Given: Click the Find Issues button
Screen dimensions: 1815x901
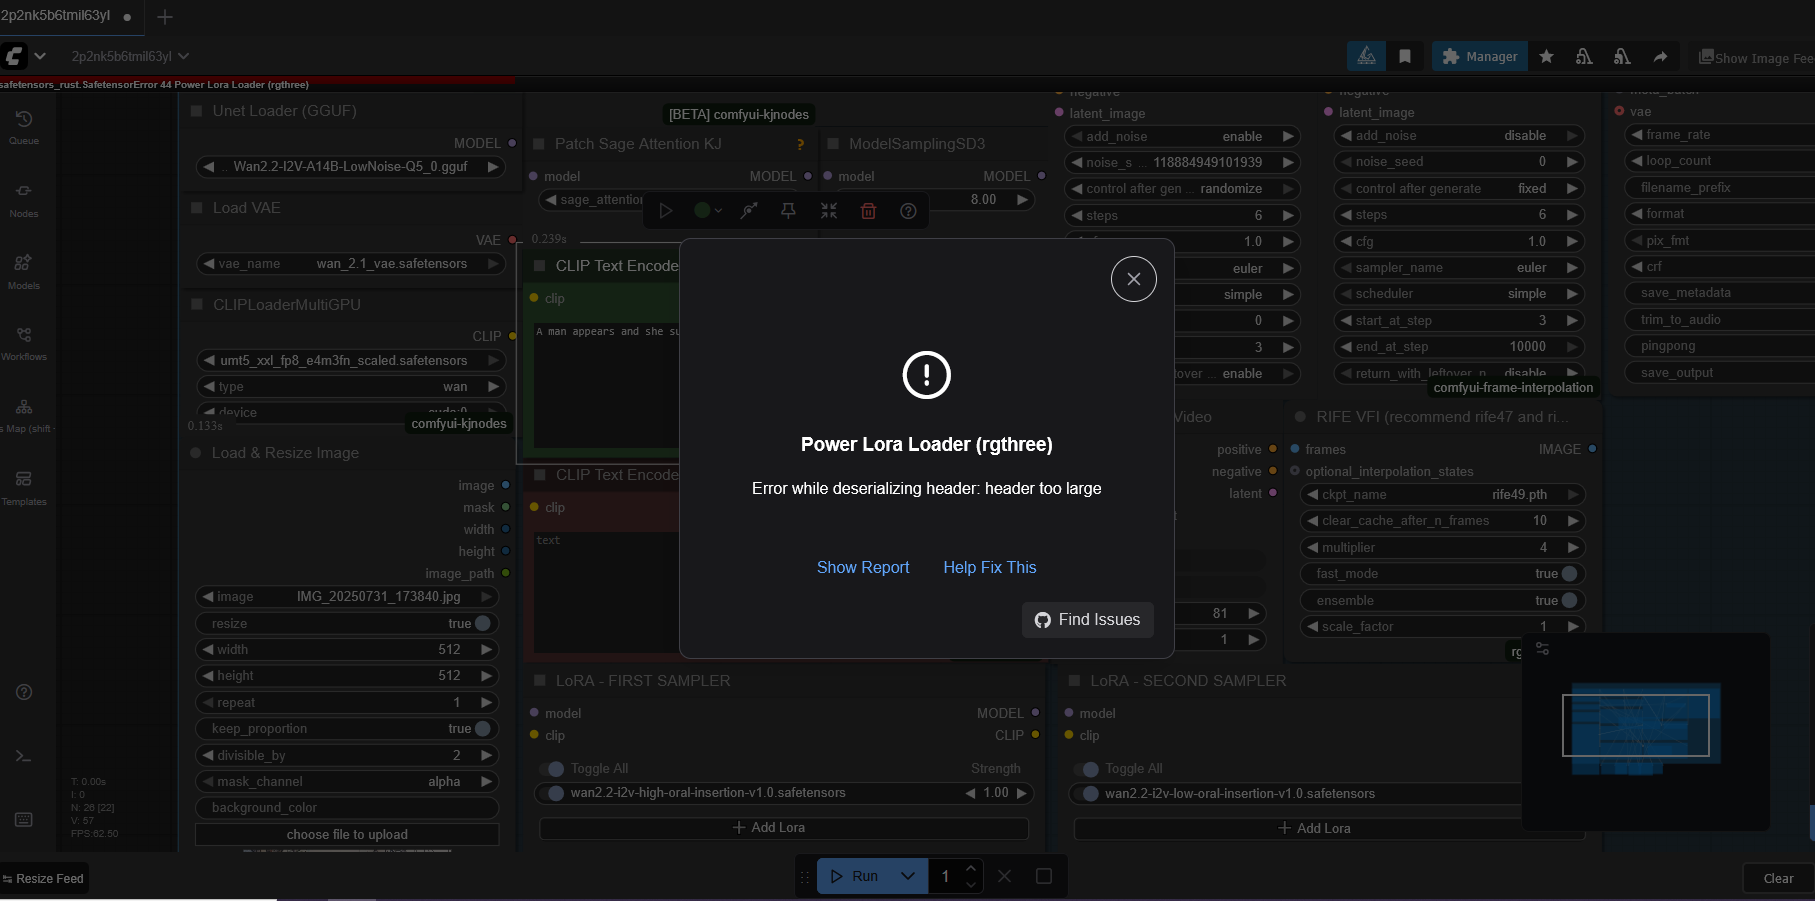Looking at the screenshot, I should [1087, 620].
